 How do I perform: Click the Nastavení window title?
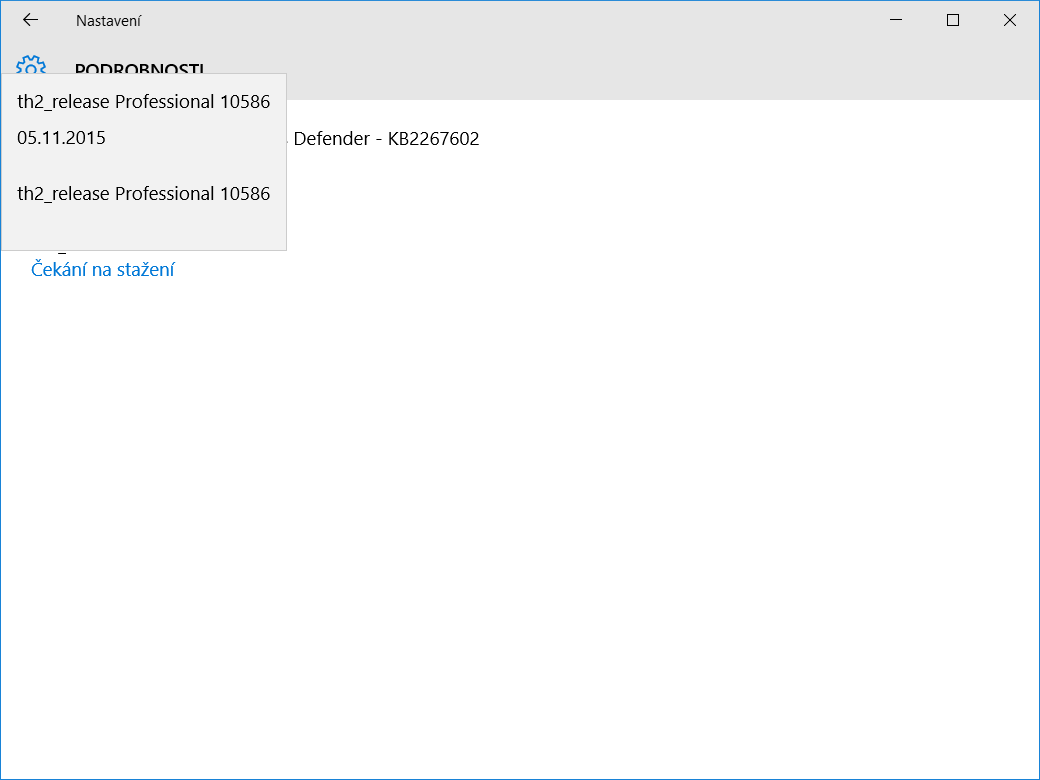coord(108,21)
